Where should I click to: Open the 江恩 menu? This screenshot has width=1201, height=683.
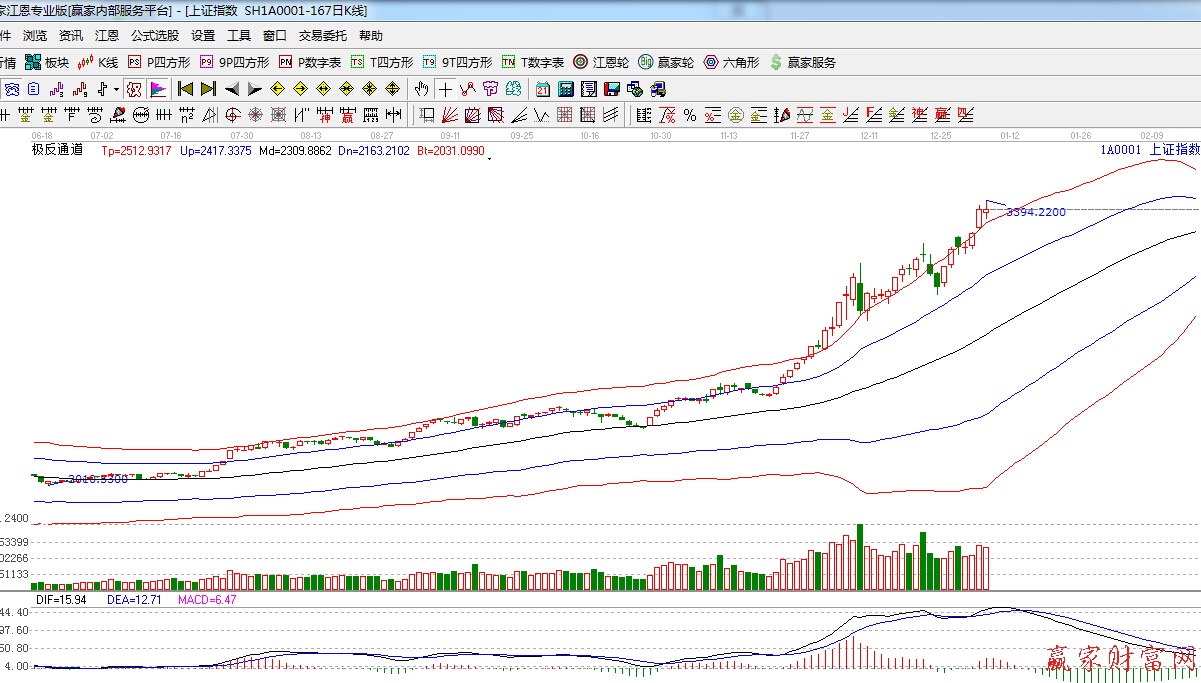(106, 36)
